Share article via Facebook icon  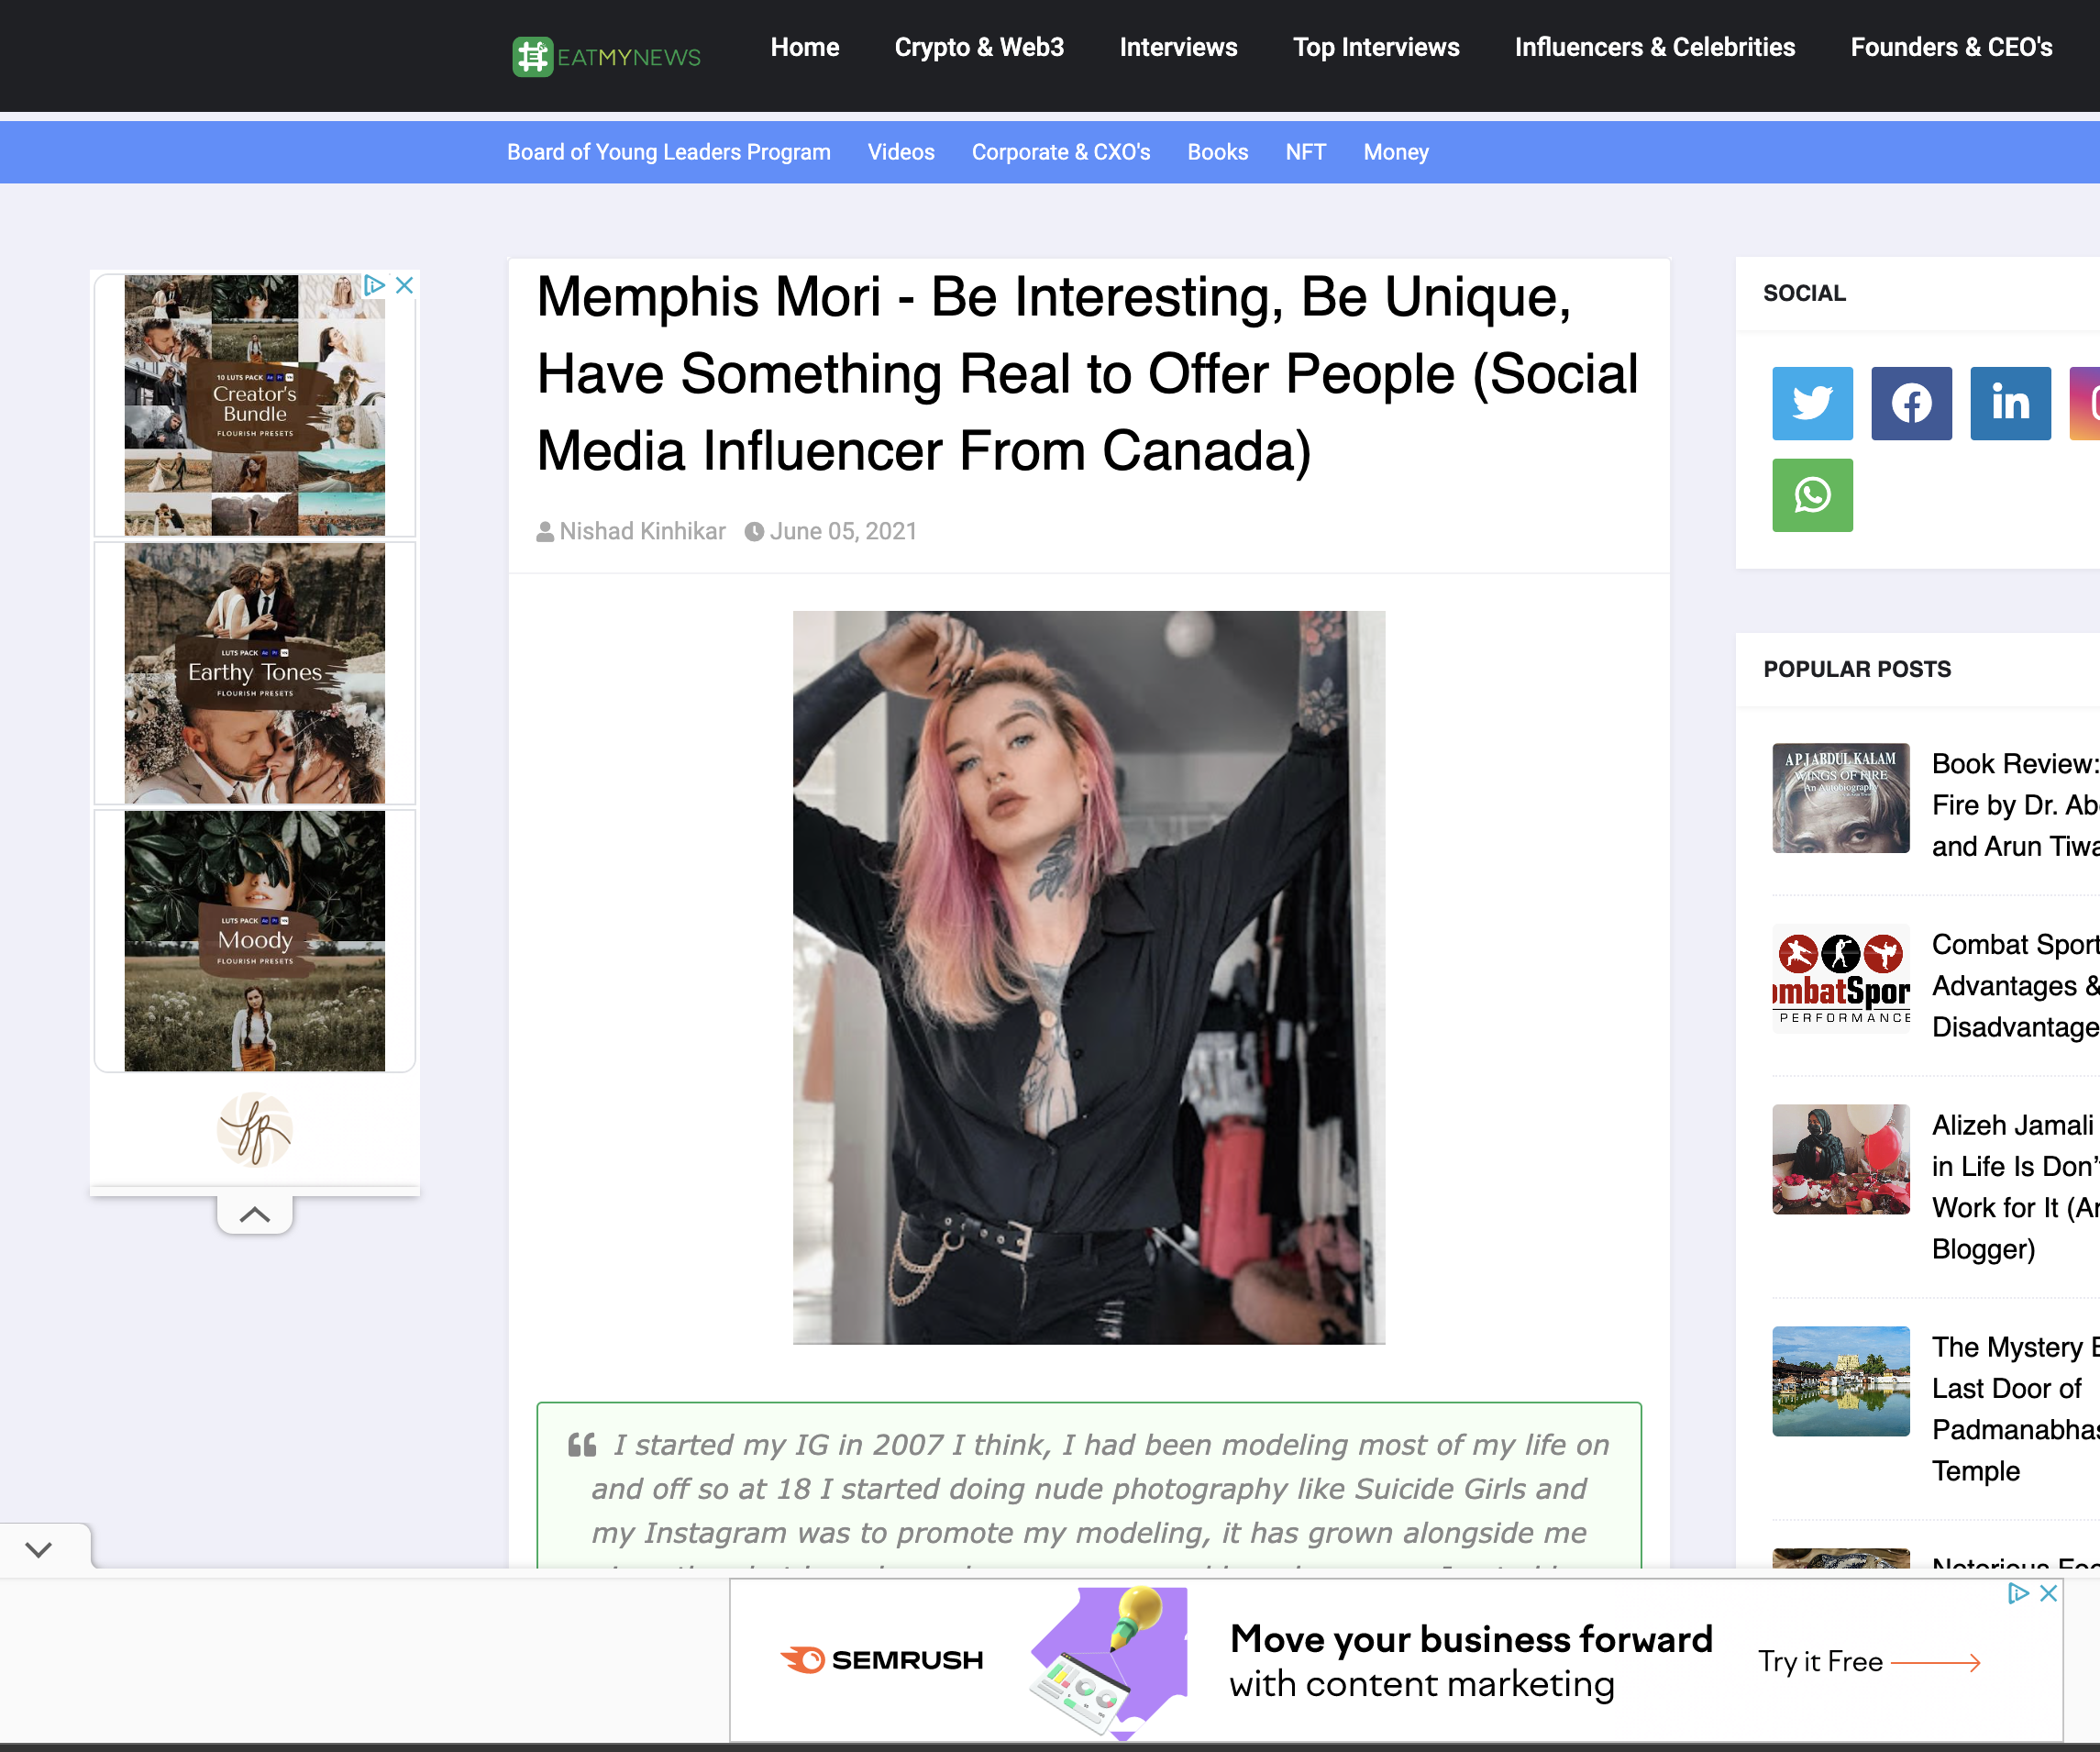(1911, 403)
